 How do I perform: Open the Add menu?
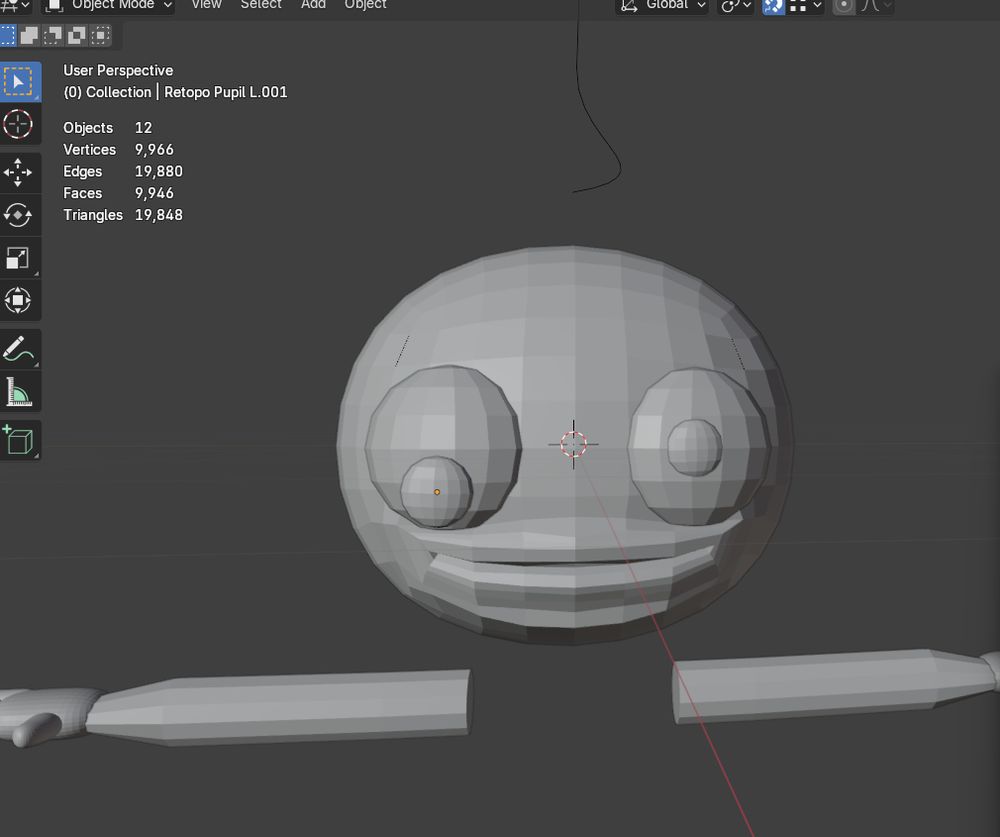[313, 5]
